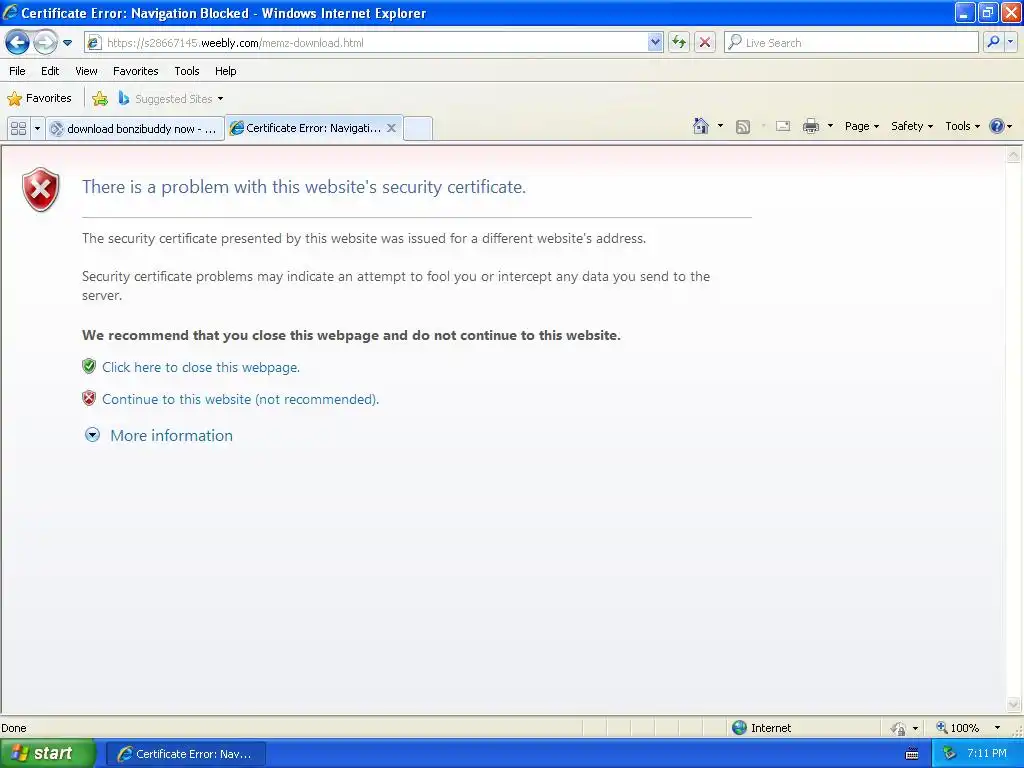This screenshot has width=1024, height=768.
Task: Expand the Home button dropdown arrow
Action: click(x=720, y=126)
